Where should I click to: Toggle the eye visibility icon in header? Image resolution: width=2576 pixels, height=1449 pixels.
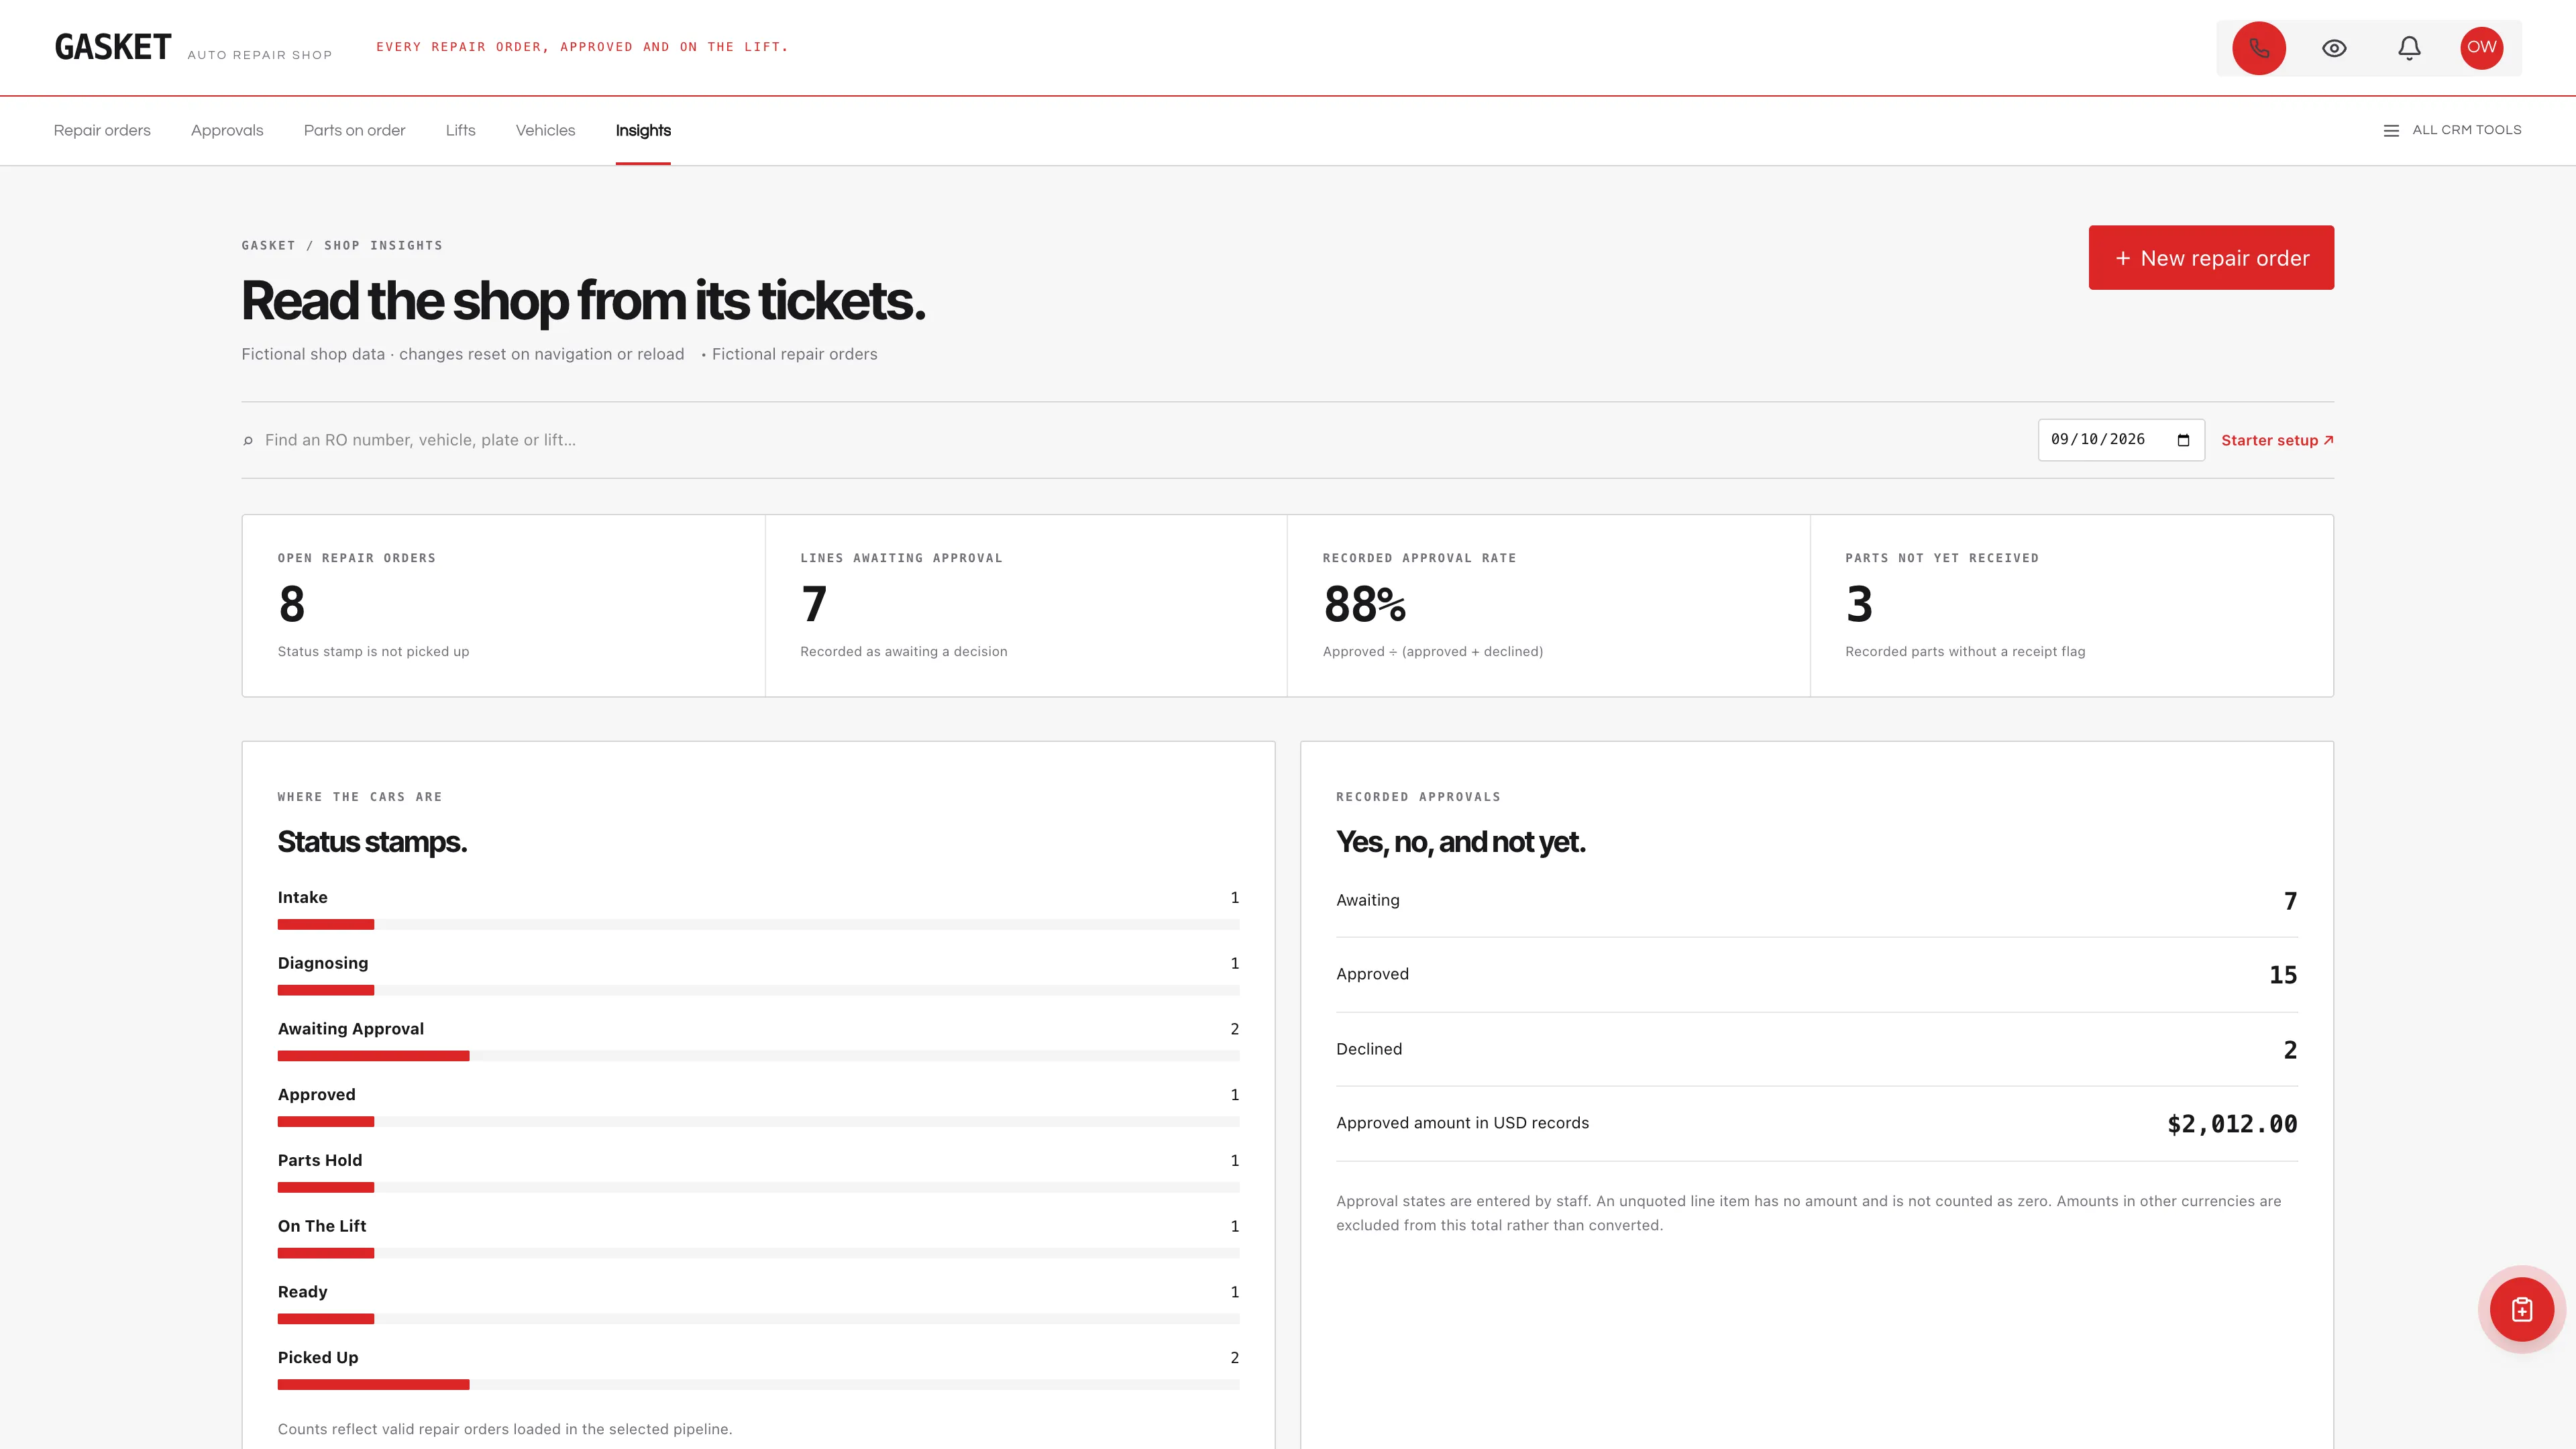click(x=2334, y=48)
